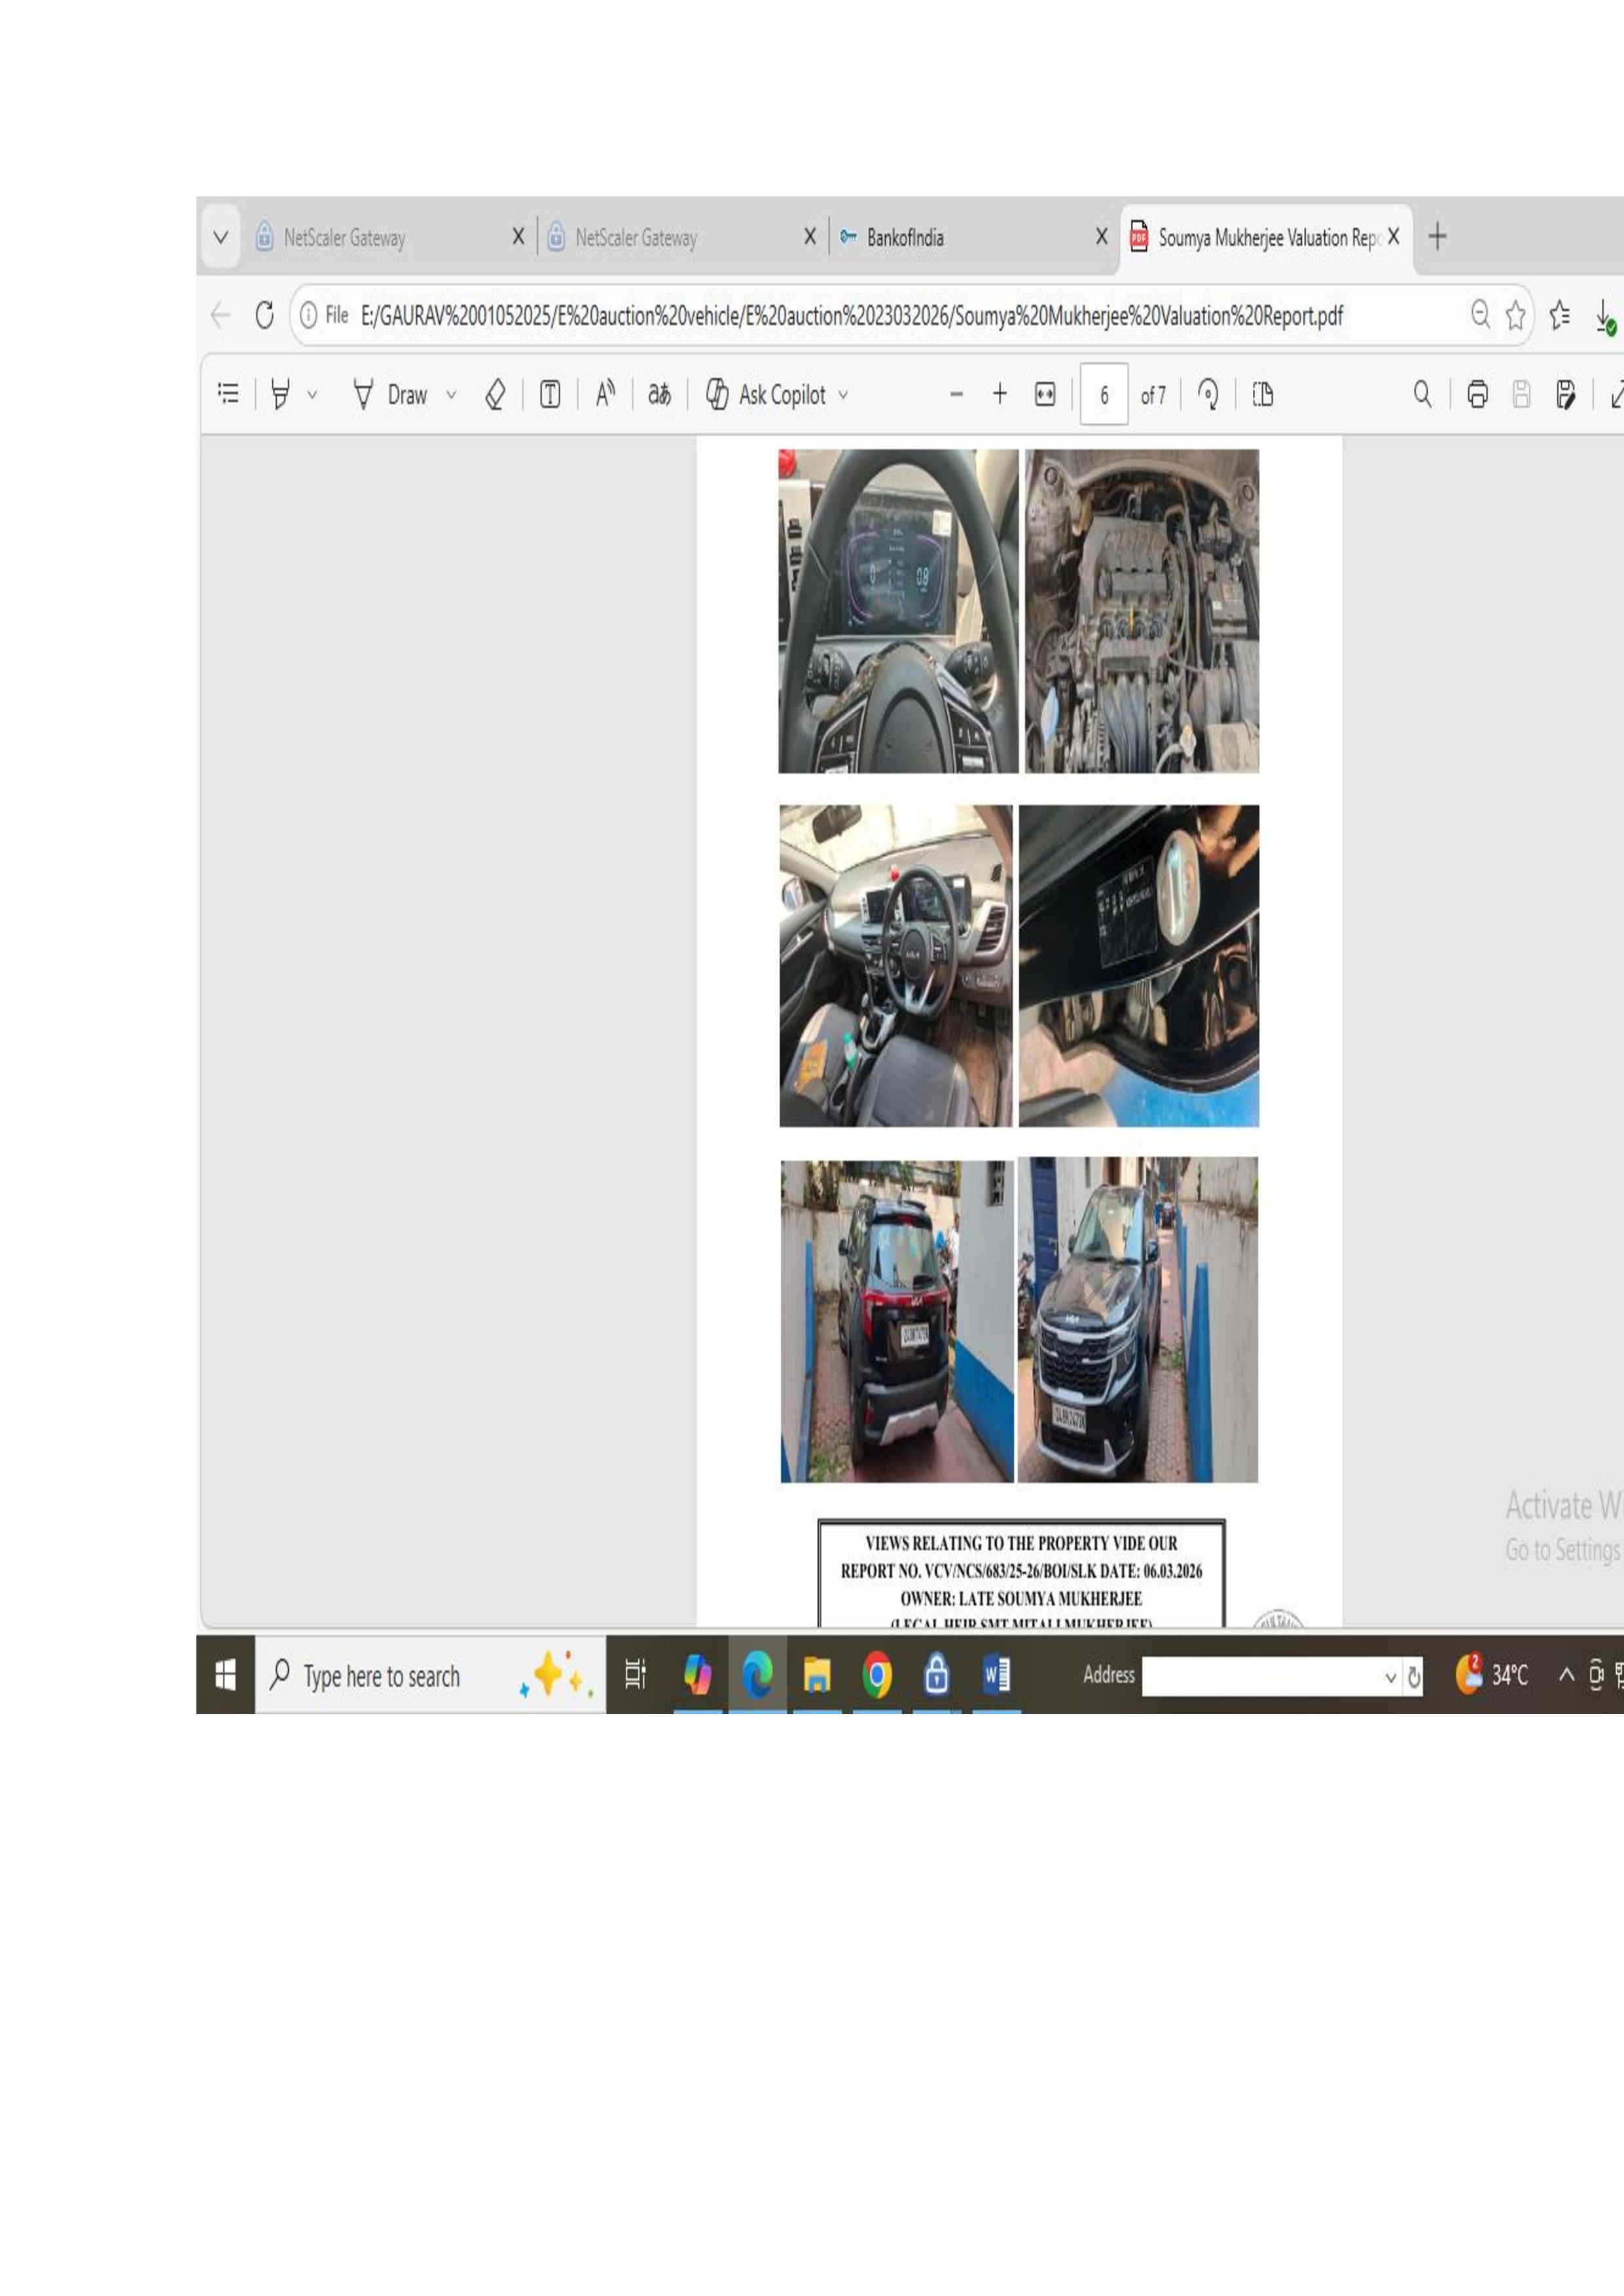Click the Draw tool button
The height and width of the screenshot is (2296, 1624).
pyautogui.click(x=391, y=394)
